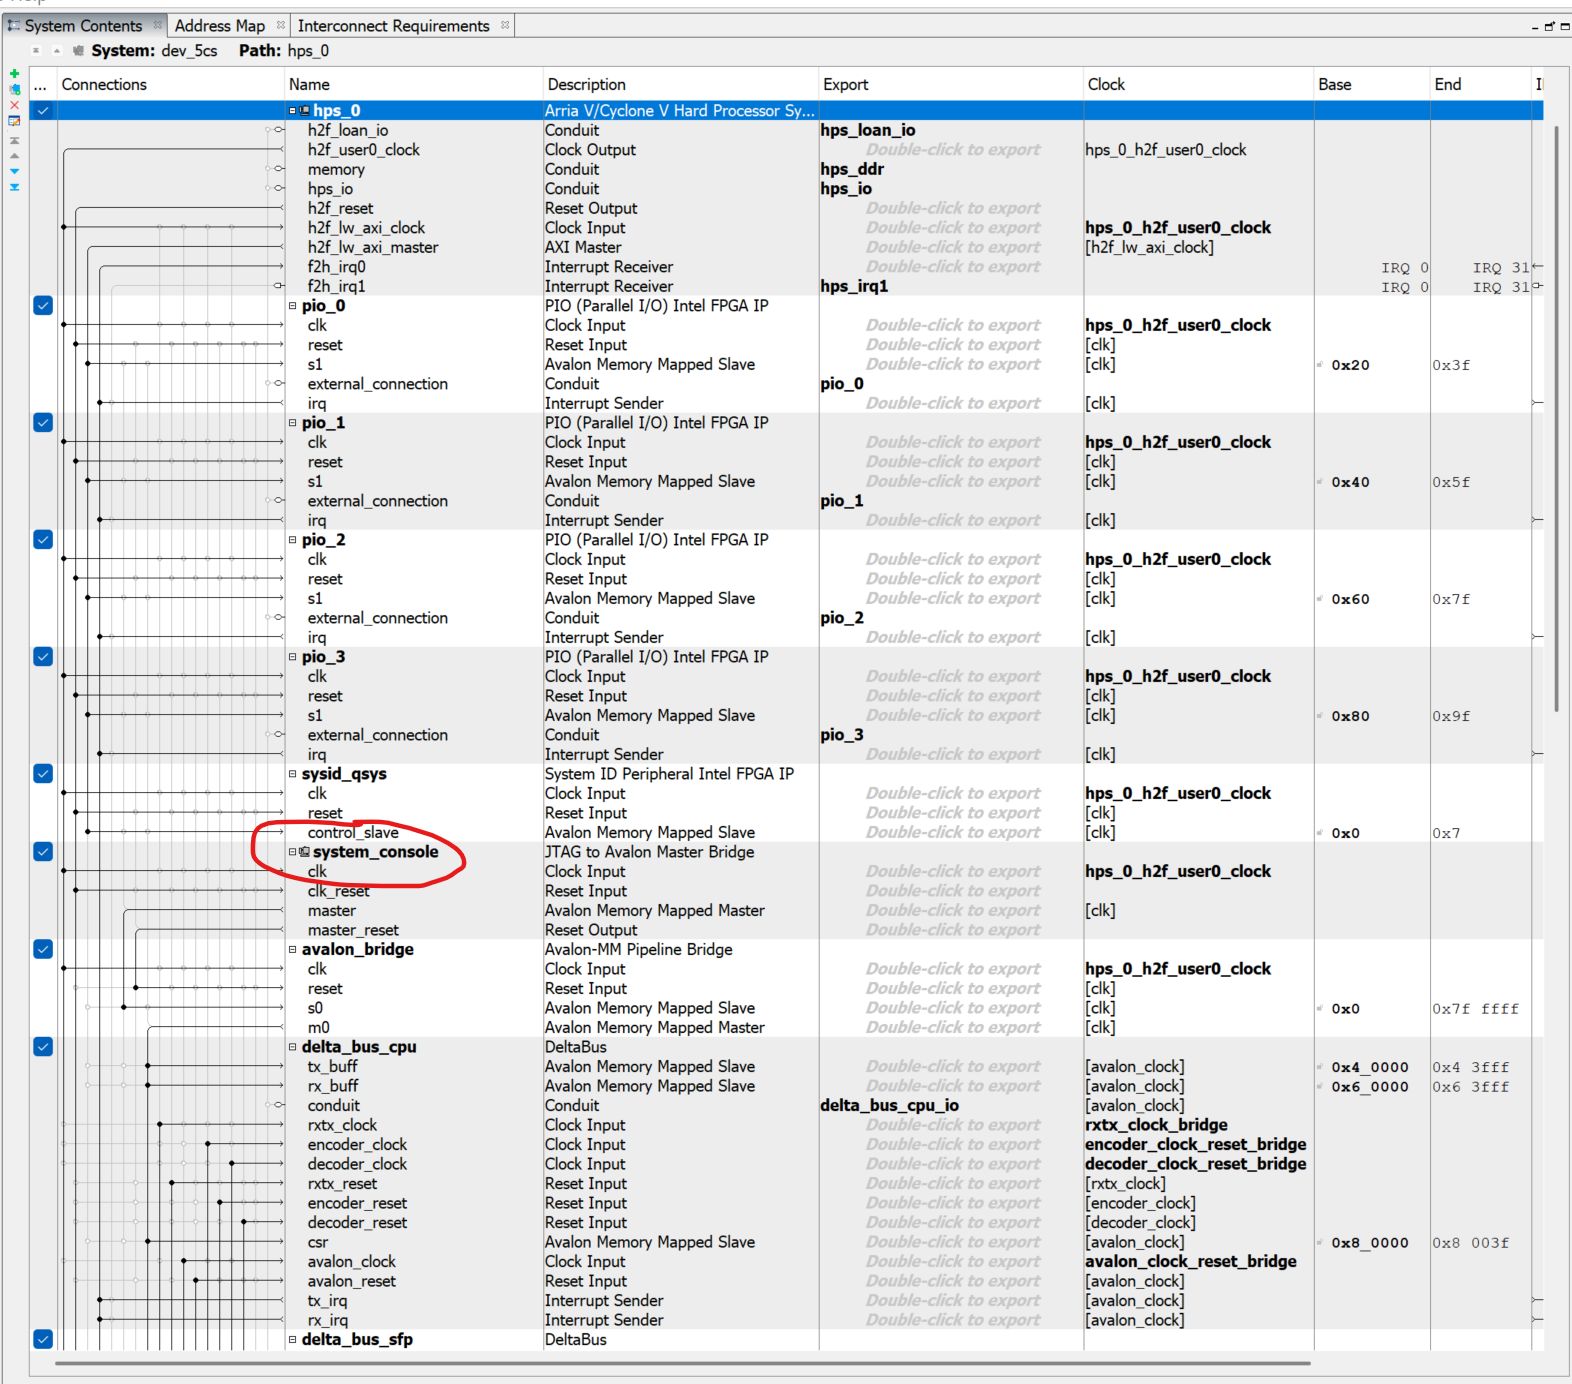
Task: Click the add instance icon below the plus
Action: click(14, 89)
